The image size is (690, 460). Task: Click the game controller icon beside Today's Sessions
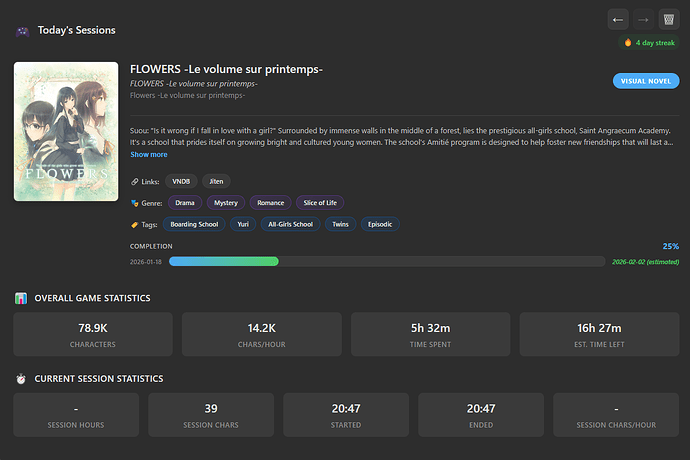(22, 31)
